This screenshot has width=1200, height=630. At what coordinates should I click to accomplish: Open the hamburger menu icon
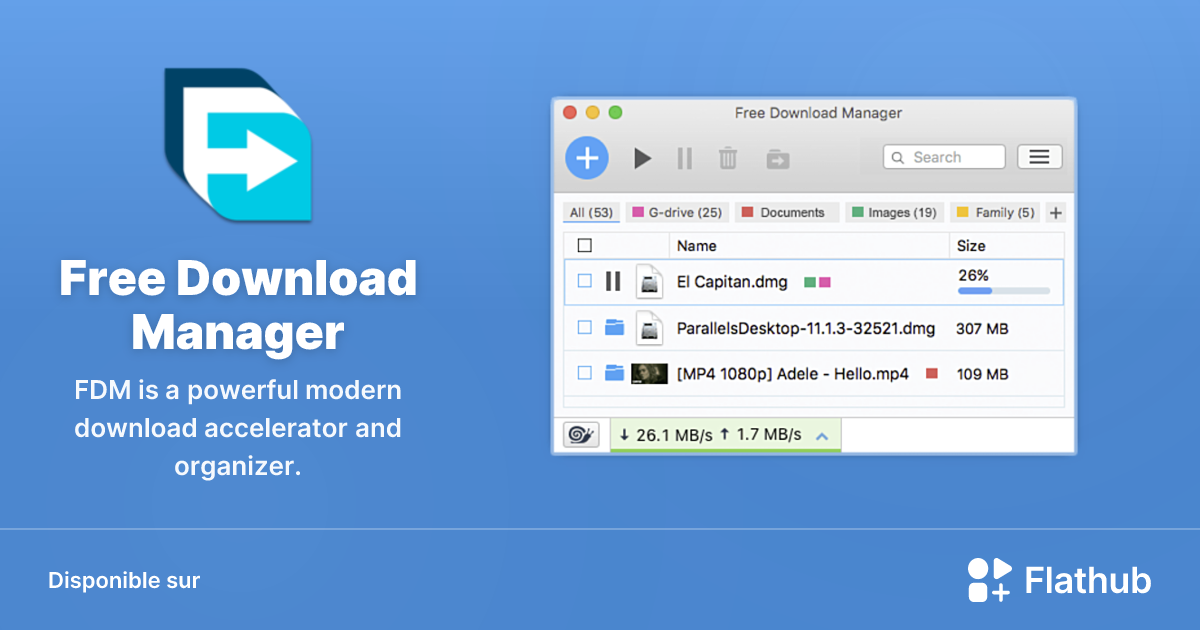[x=1039, y=156]
